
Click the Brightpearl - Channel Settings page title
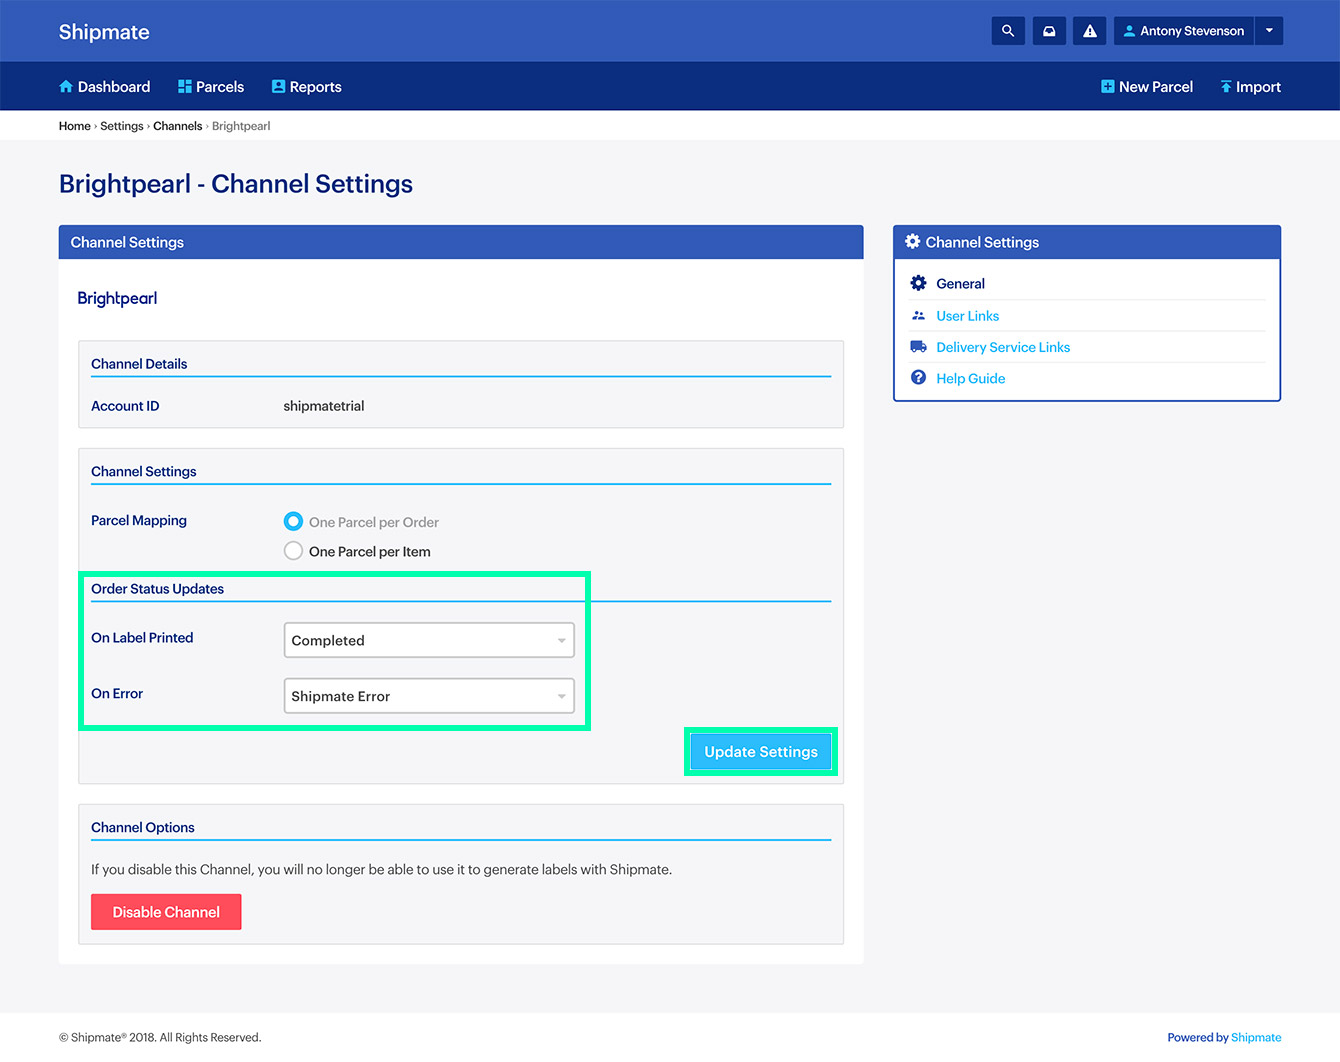click(x=236, y=184)
